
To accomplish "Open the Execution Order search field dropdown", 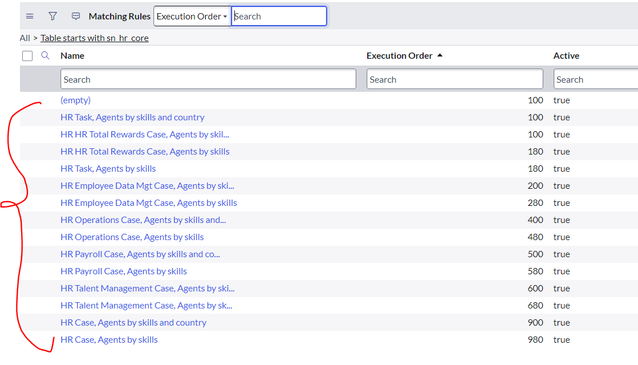I will click(192, 16).
